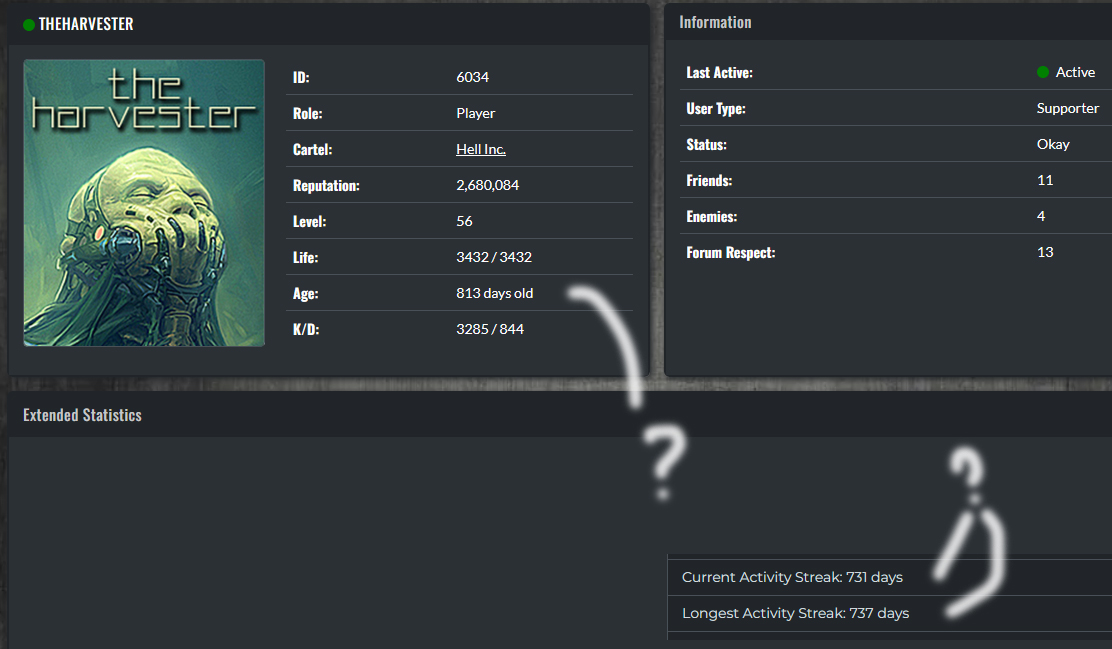
Task: Click the User Type Supporter value
Action: coord(1067,109)
